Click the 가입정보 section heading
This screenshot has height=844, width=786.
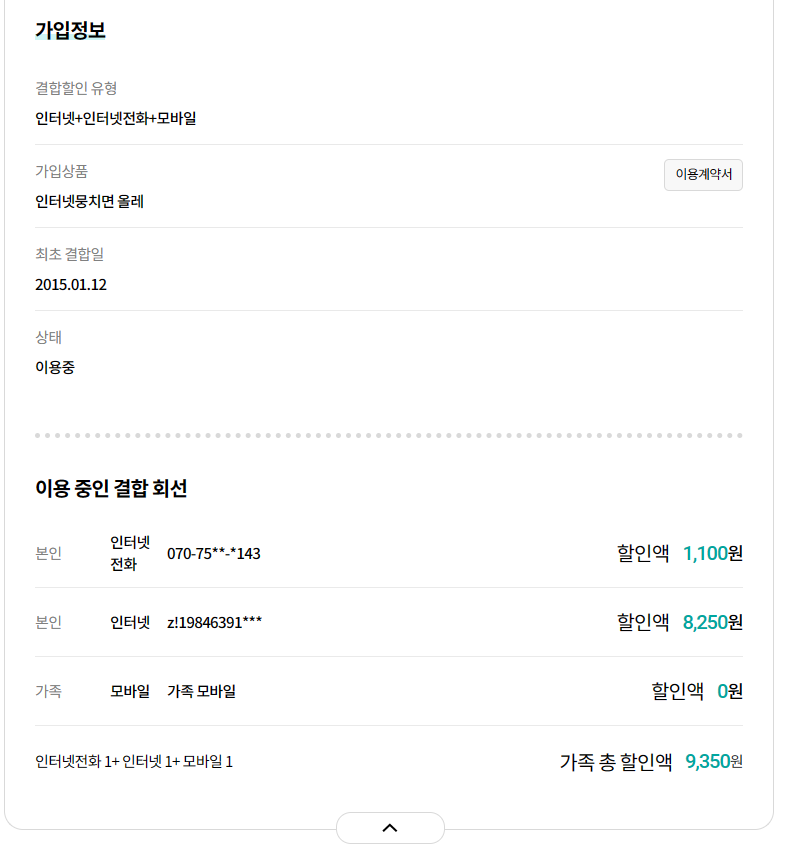(70, 30)
